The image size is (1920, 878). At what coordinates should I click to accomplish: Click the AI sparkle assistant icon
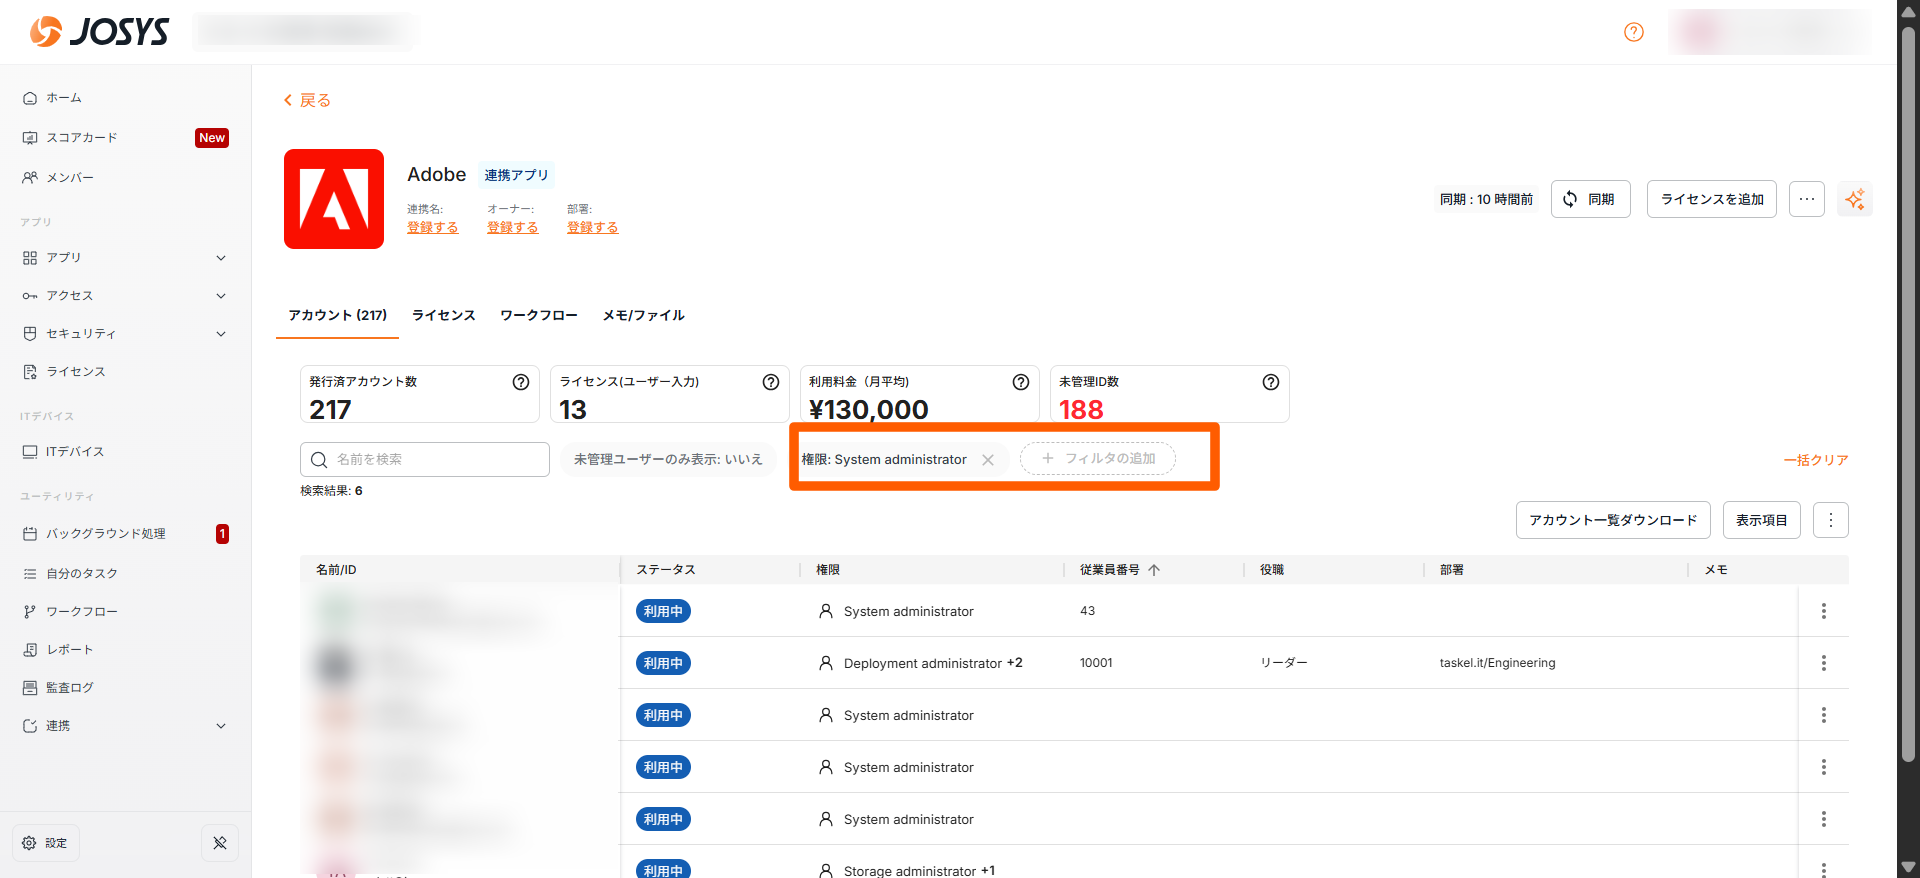coord(1855,199)
